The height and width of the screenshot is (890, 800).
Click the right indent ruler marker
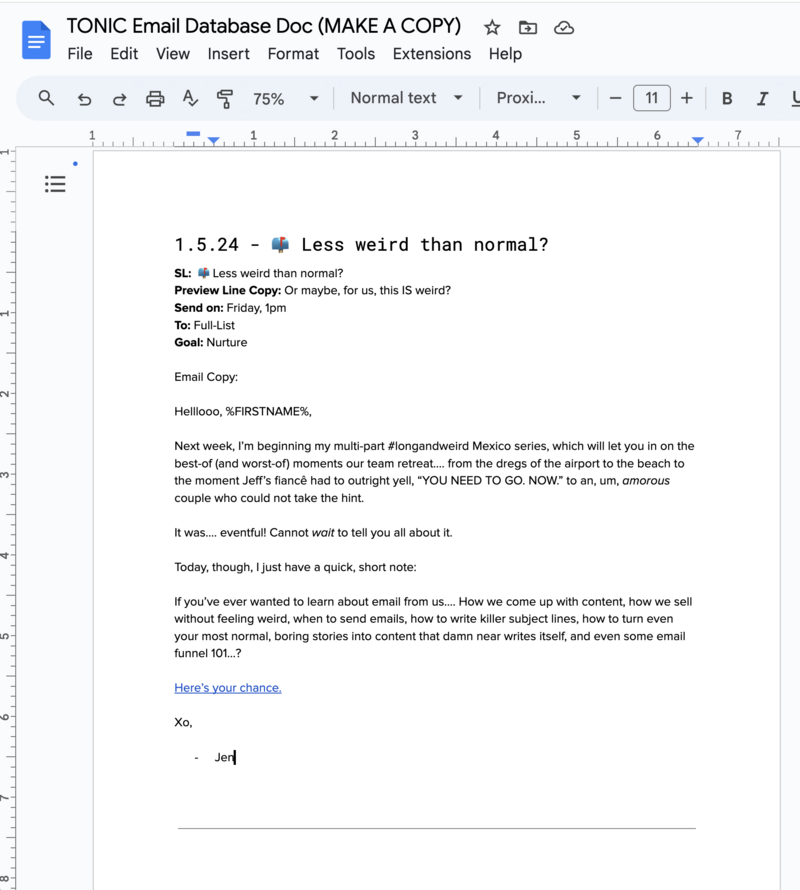tap(698, 140)
